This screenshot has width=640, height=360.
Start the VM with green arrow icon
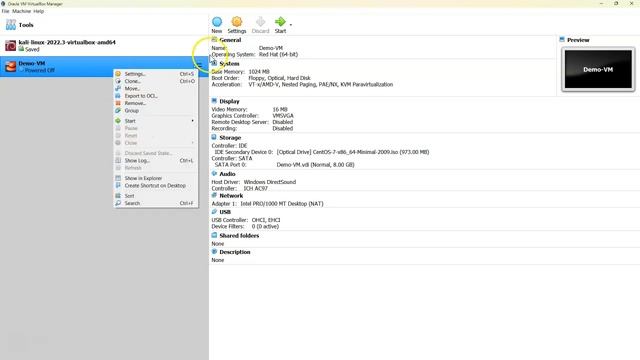[280, 22]
